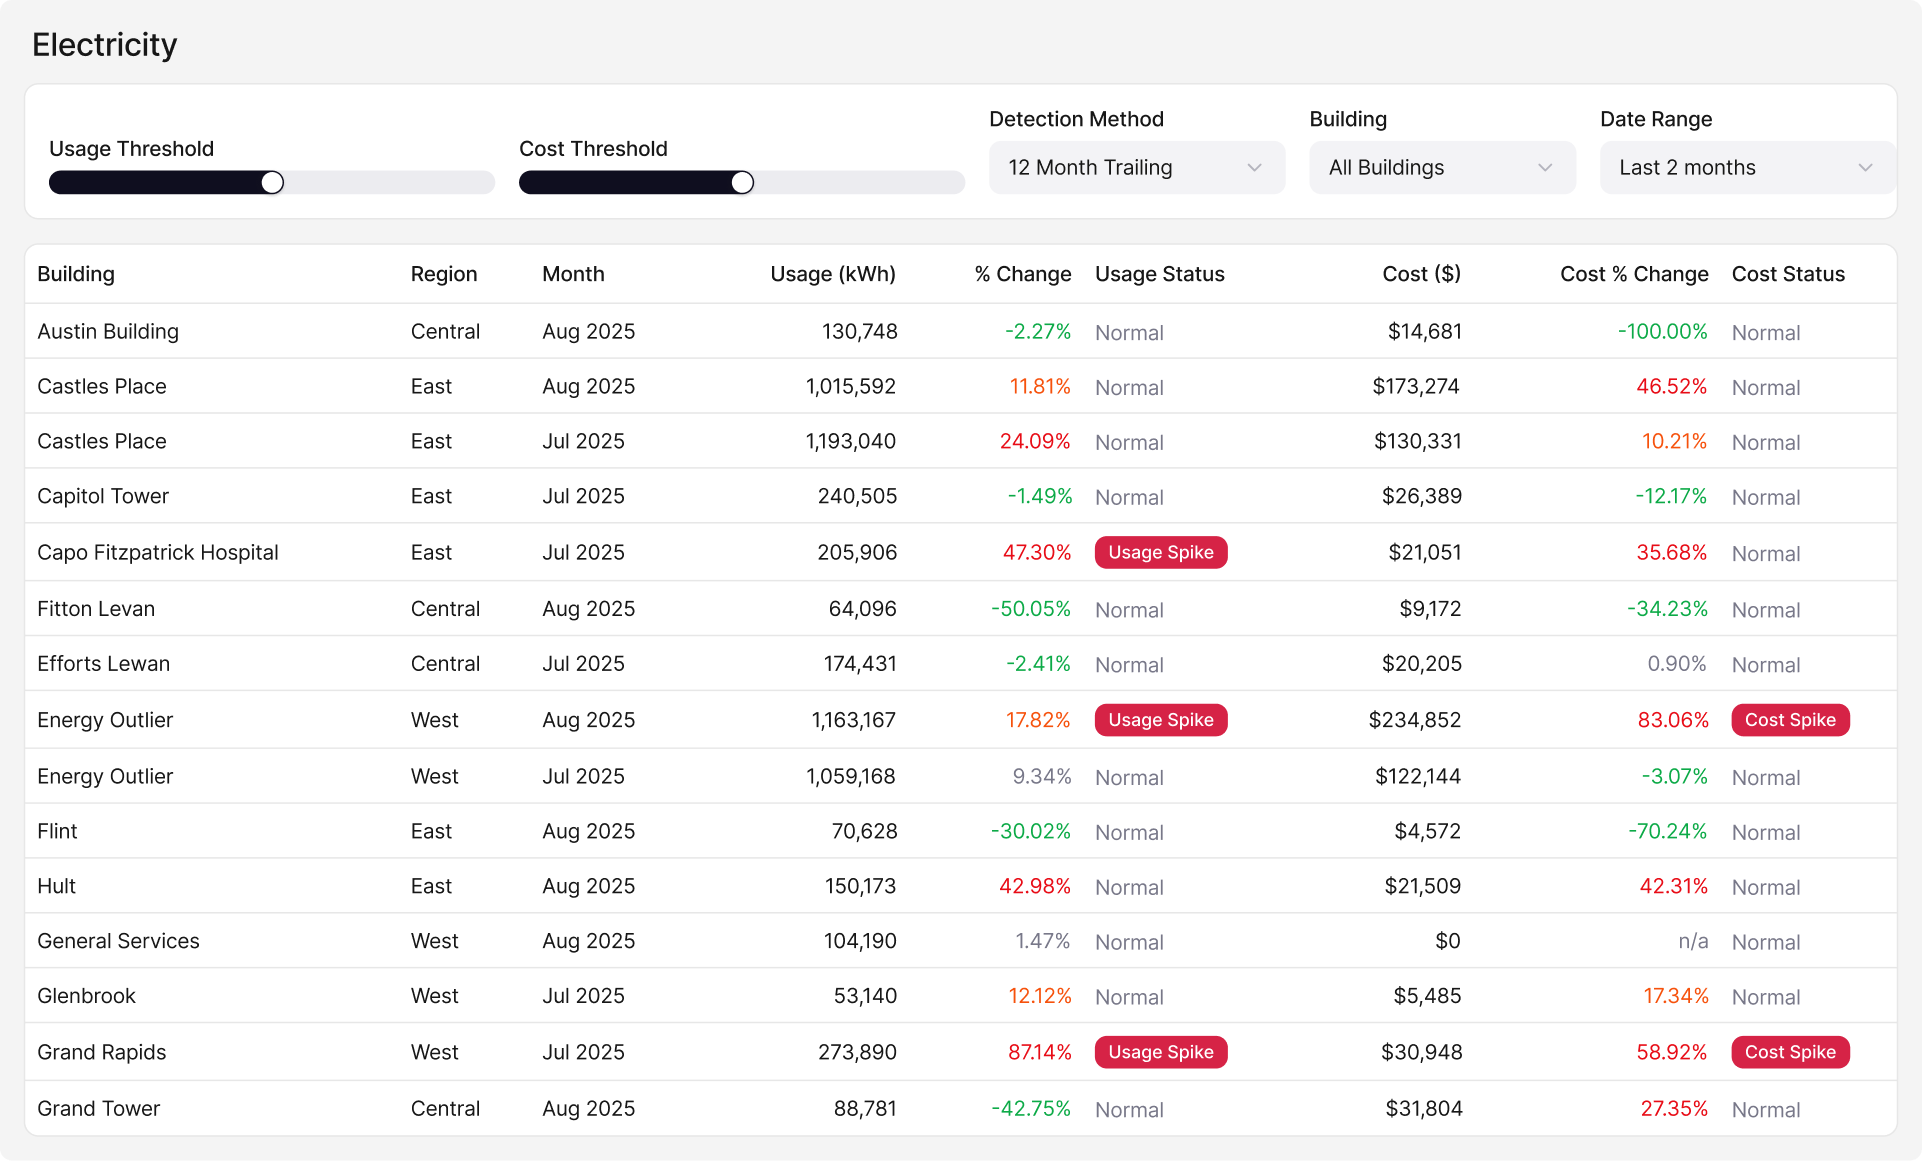Image resolution: width=1922 pixels, height=1161 pixels.
Task: Select the Grand Tower row name
Action: (98, 1109)
